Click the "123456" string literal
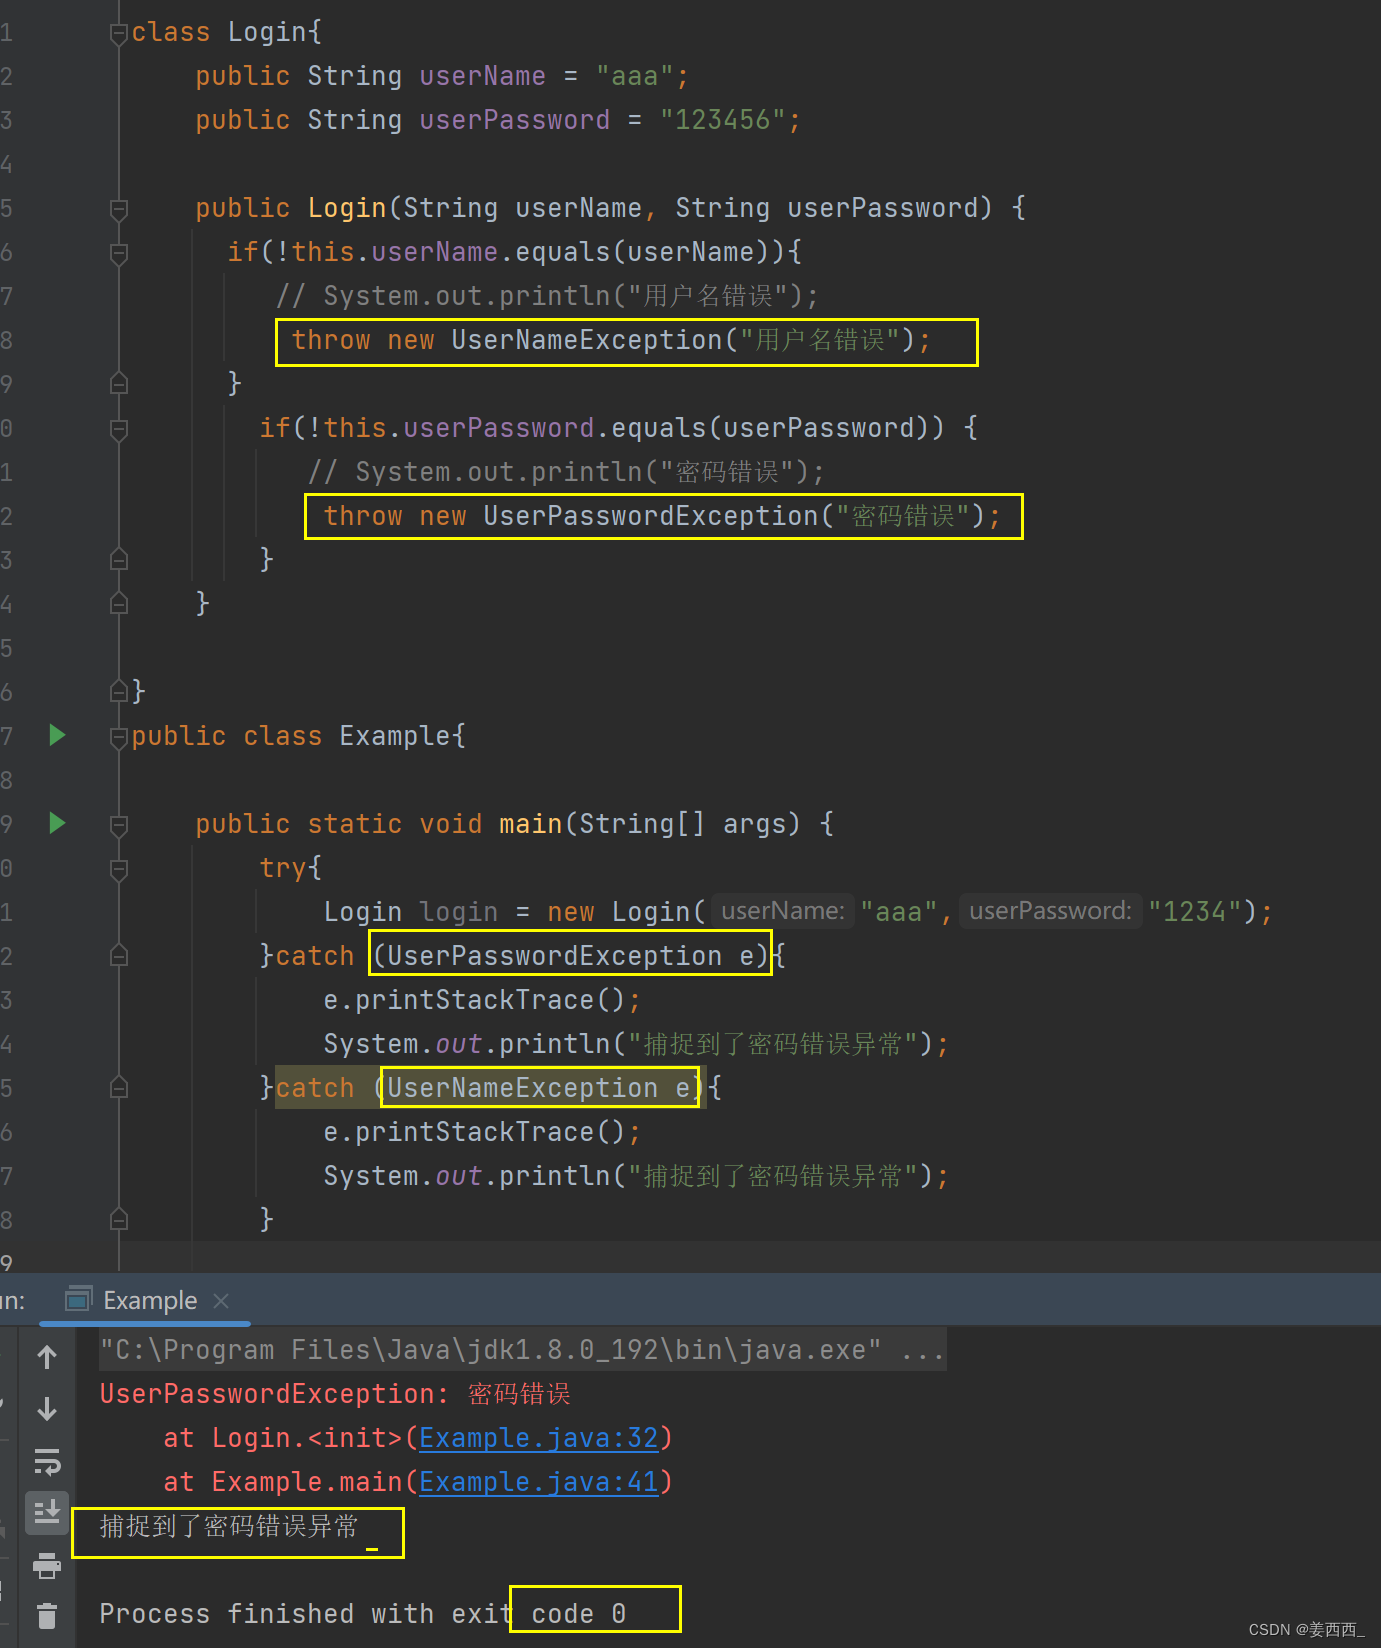The image size is (1381, 1648). 723,120
